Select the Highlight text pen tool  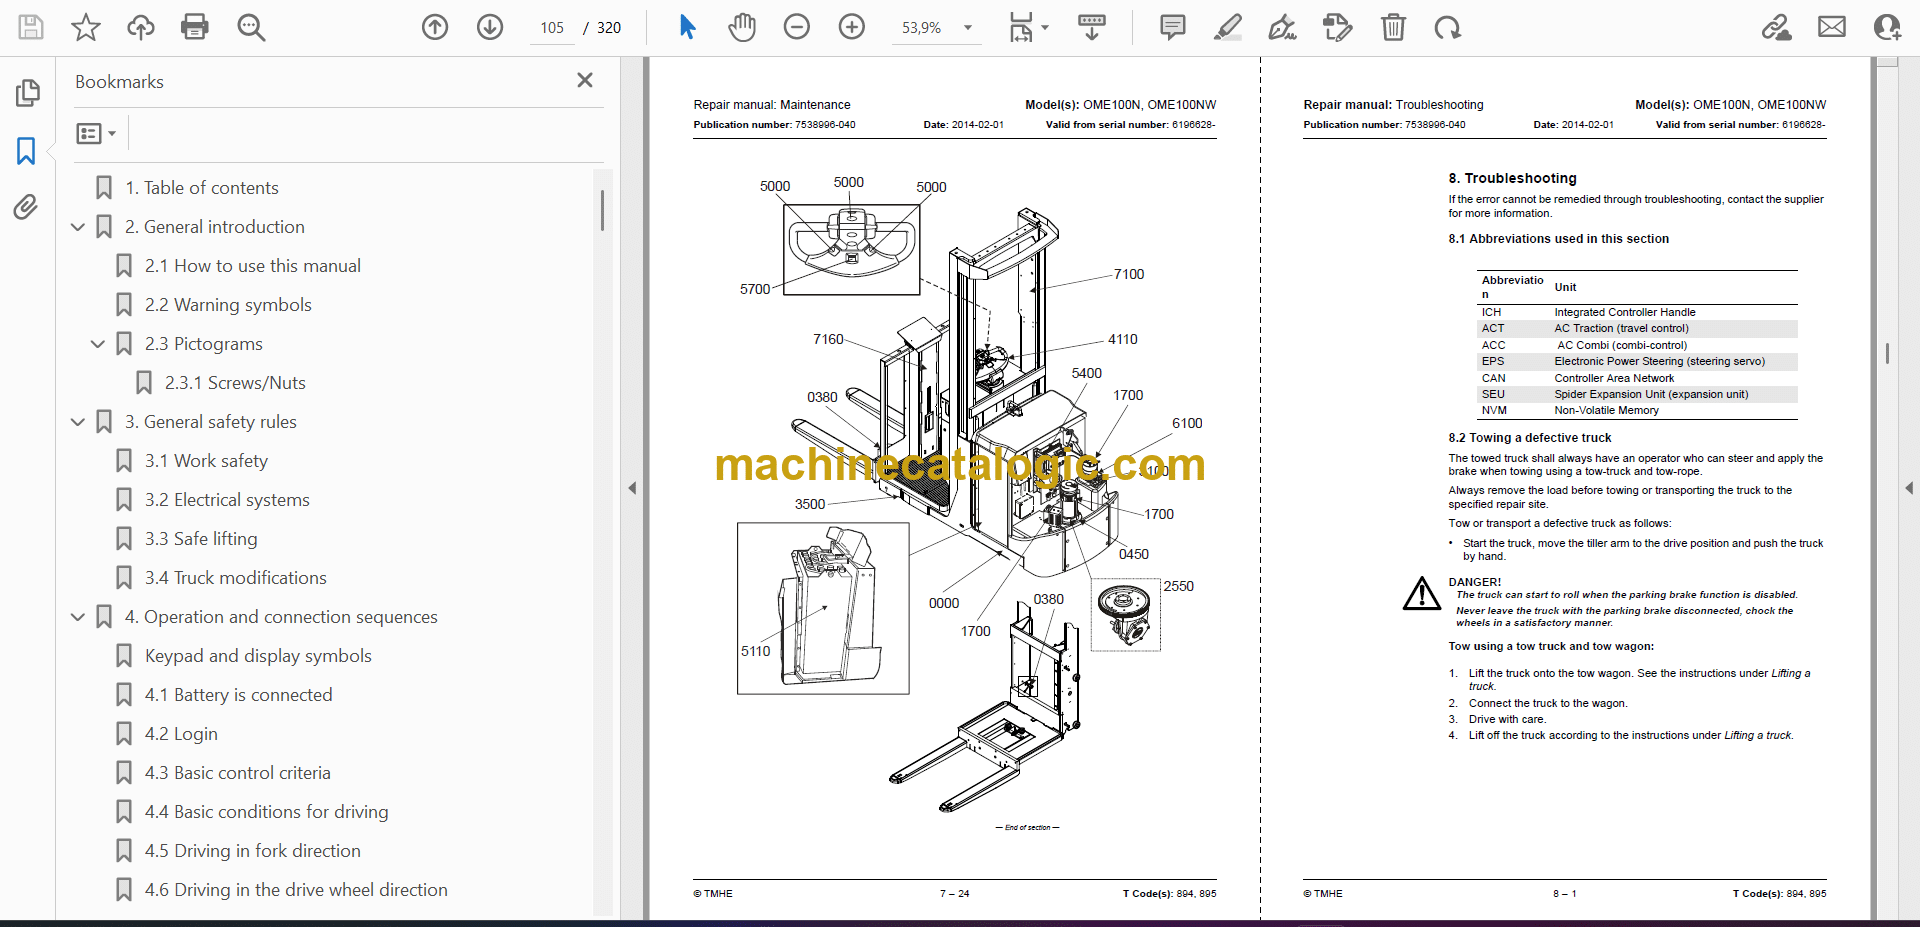(1228, 27)
